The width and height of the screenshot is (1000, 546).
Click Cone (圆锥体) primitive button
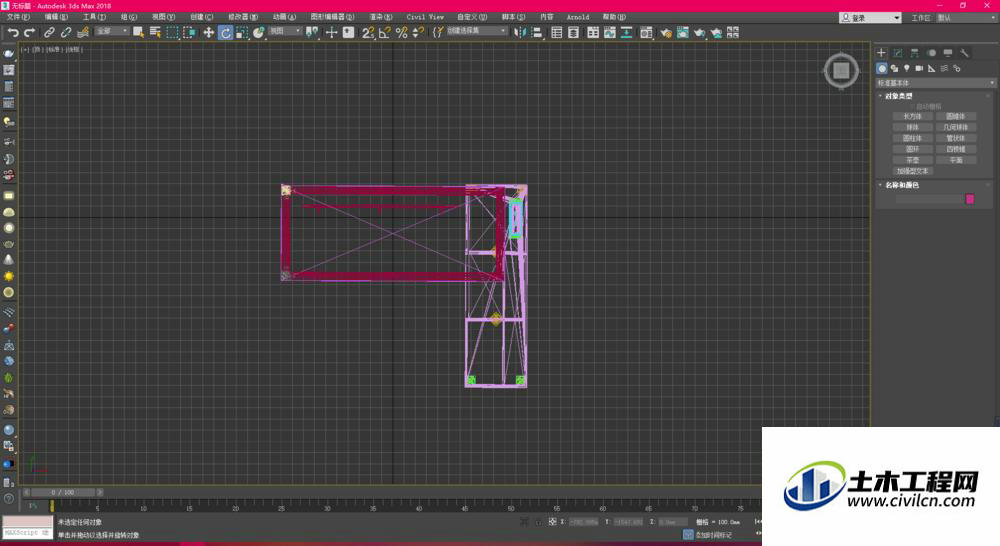[956, 116]
